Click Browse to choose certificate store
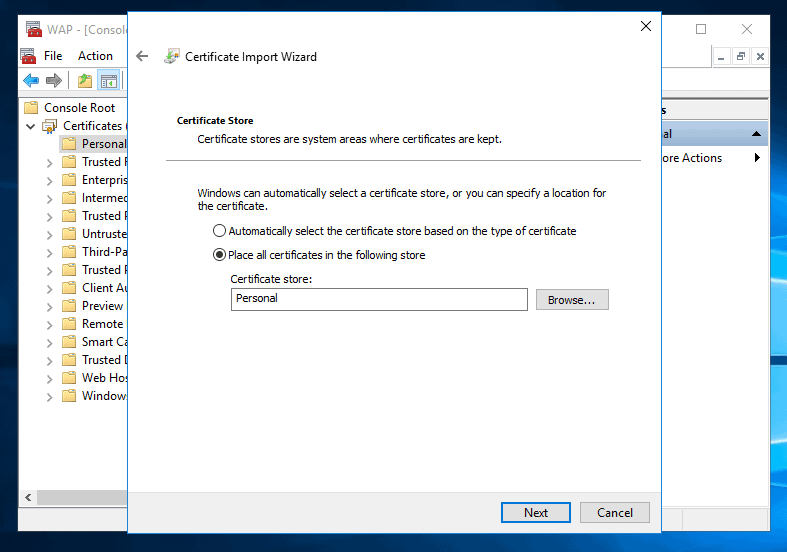787x552 pixels. (572, 300)
